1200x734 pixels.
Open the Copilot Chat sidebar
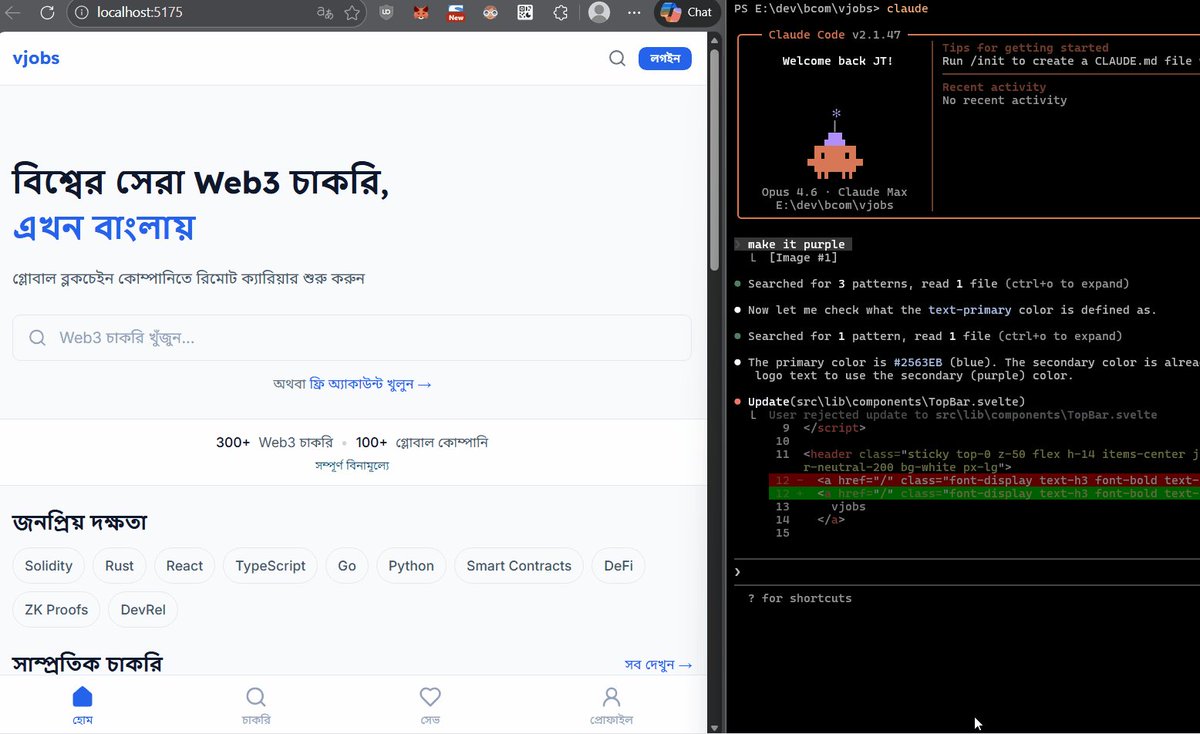click(x=686, y=13)
